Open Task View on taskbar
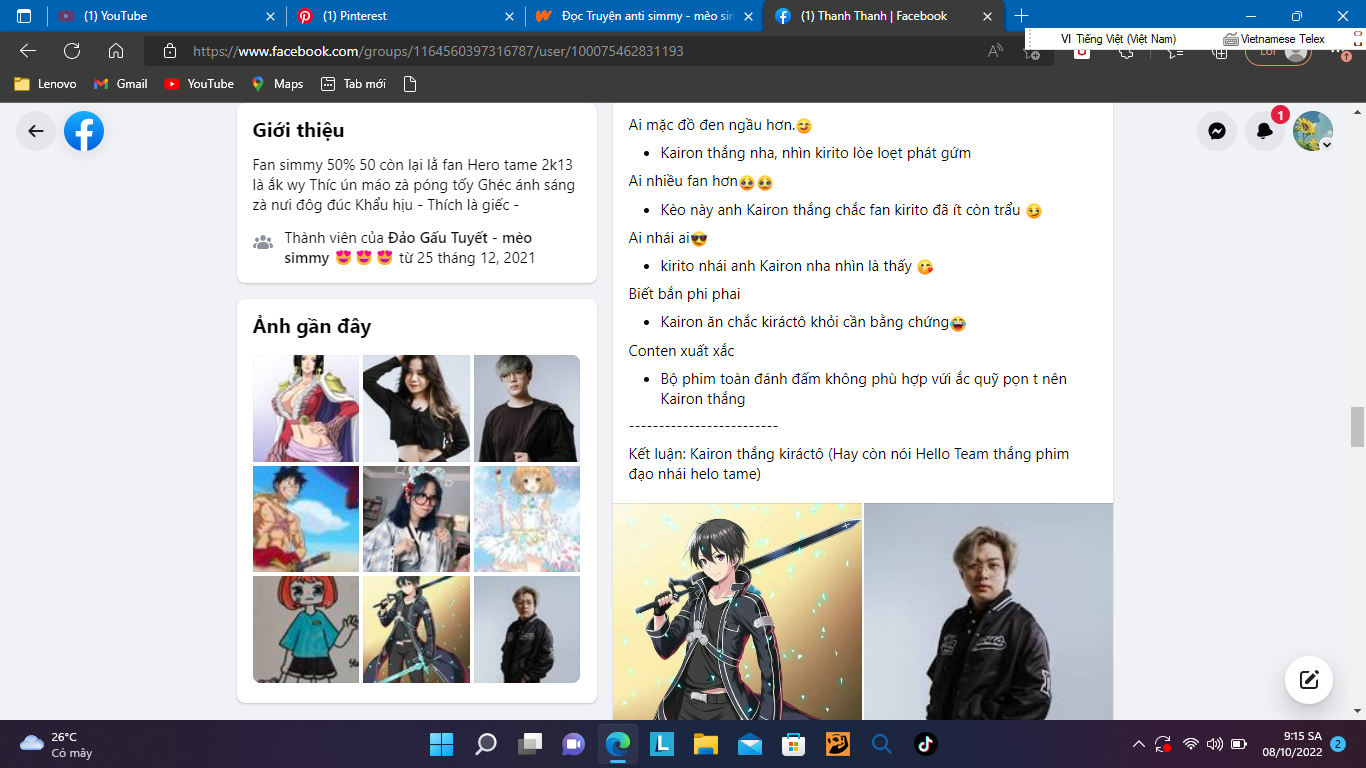The height and width of the screenshot is (768, 1366). coord(529,744)
